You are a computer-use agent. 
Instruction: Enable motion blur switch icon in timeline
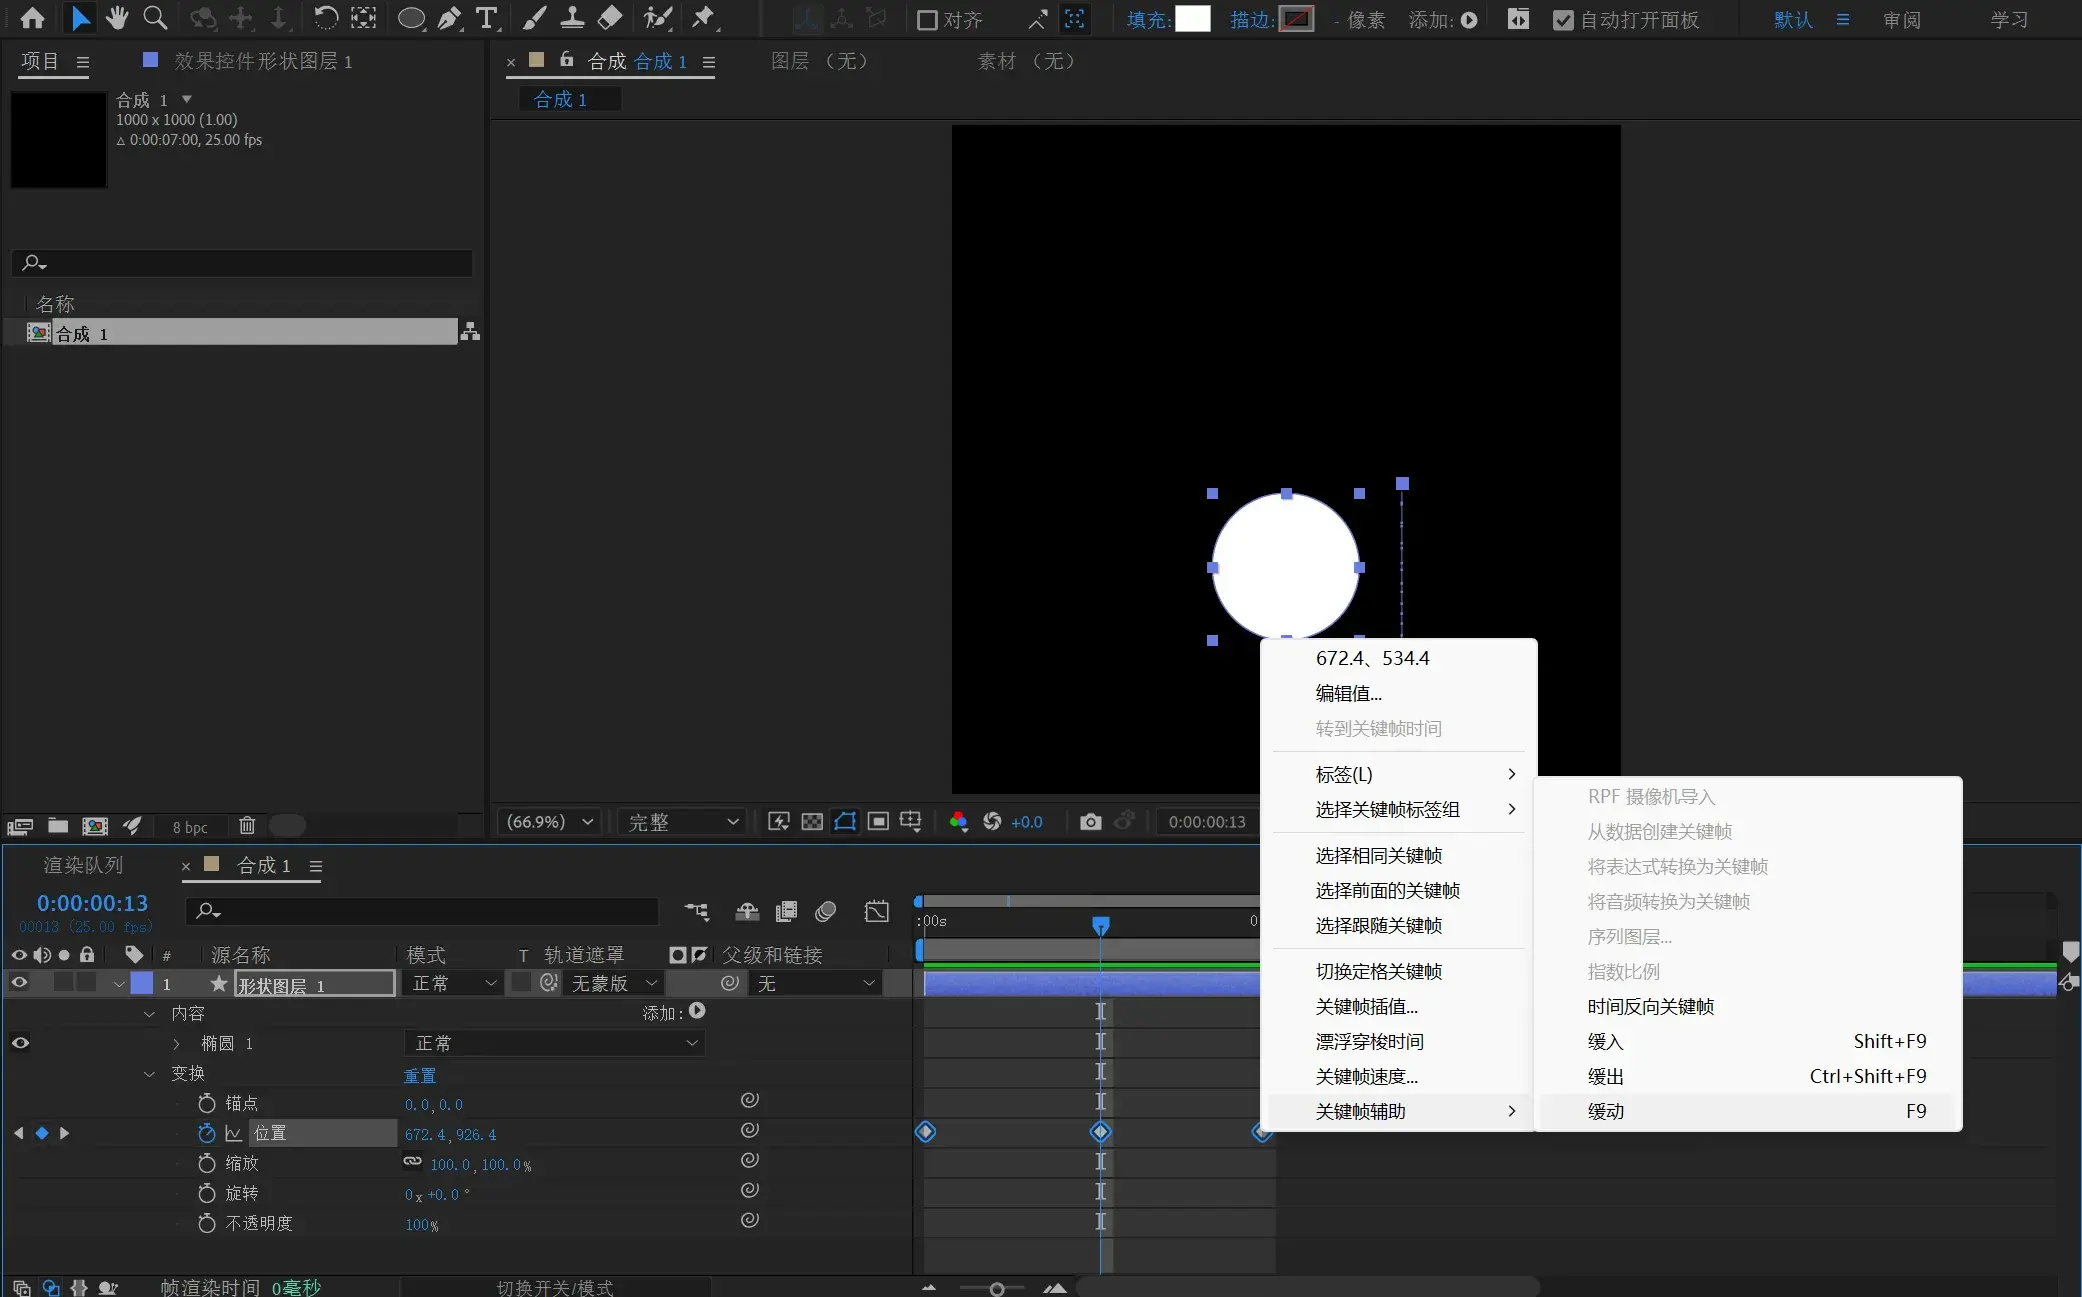click(826, 911)
